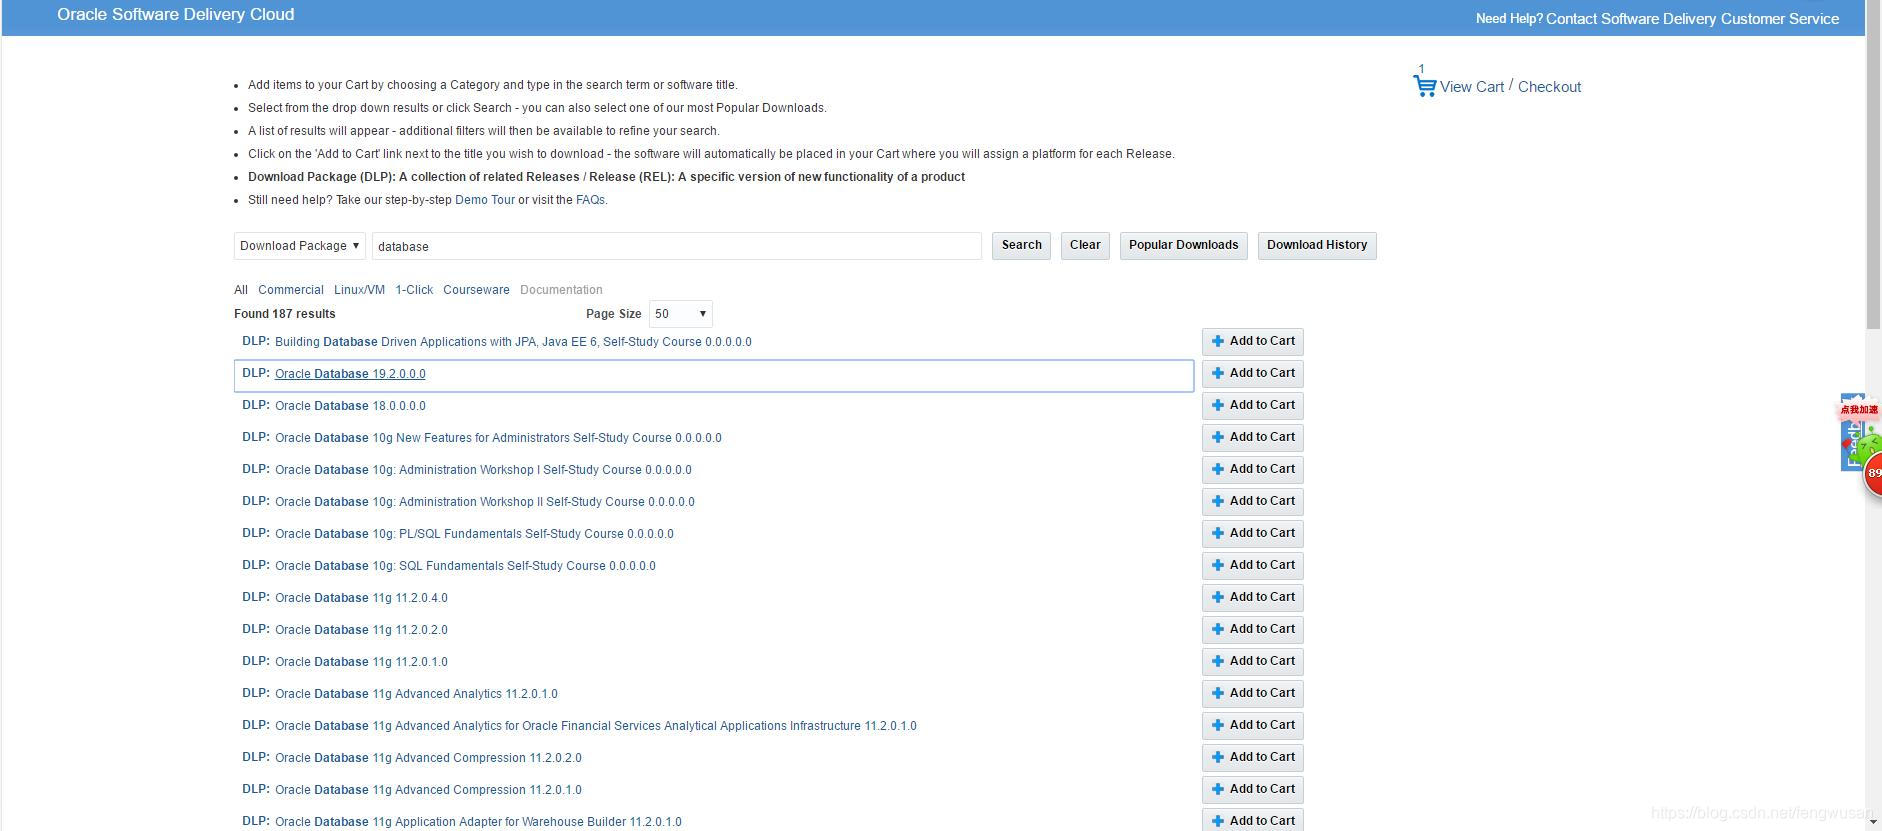Viewport: 1882px width, 831px height.
Task: Add 11g Advanced Compression 11.2.0.1.0 to cart
Action: pos(1253,789)
